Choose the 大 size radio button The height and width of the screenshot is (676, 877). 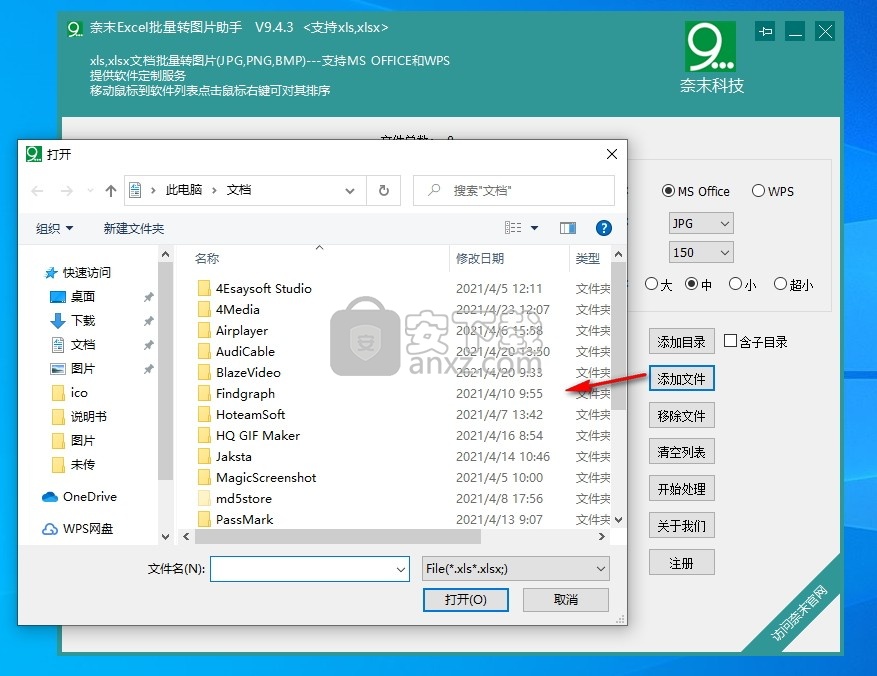click(x=651, y=284)
